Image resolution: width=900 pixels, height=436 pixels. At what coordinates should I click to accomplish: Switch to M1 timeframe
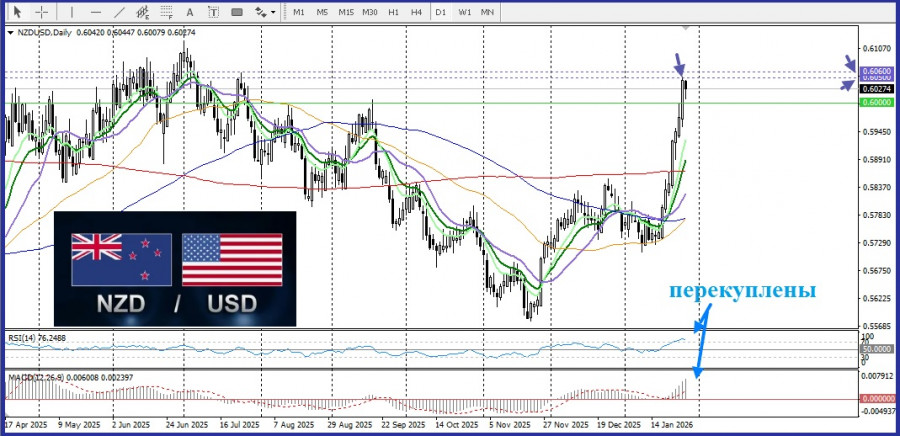(299, 12)
